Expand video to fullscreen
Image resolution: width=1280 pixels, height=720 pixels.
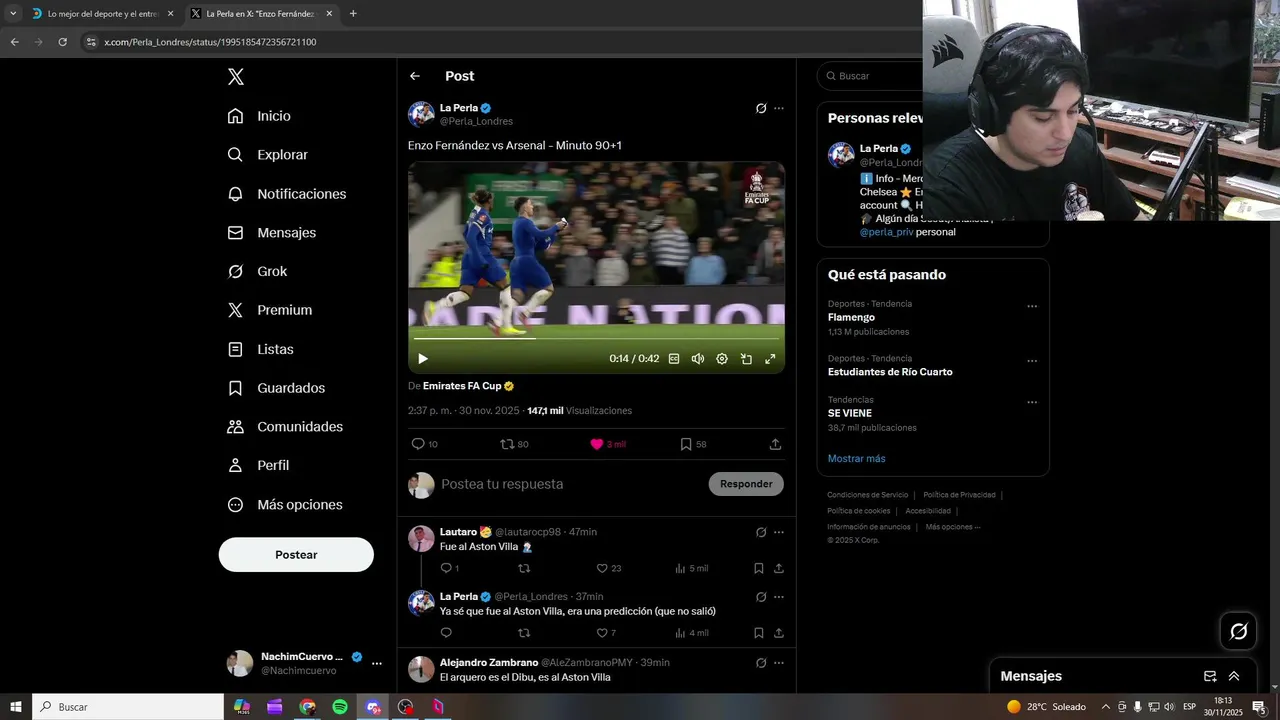(x=770, y=359)
